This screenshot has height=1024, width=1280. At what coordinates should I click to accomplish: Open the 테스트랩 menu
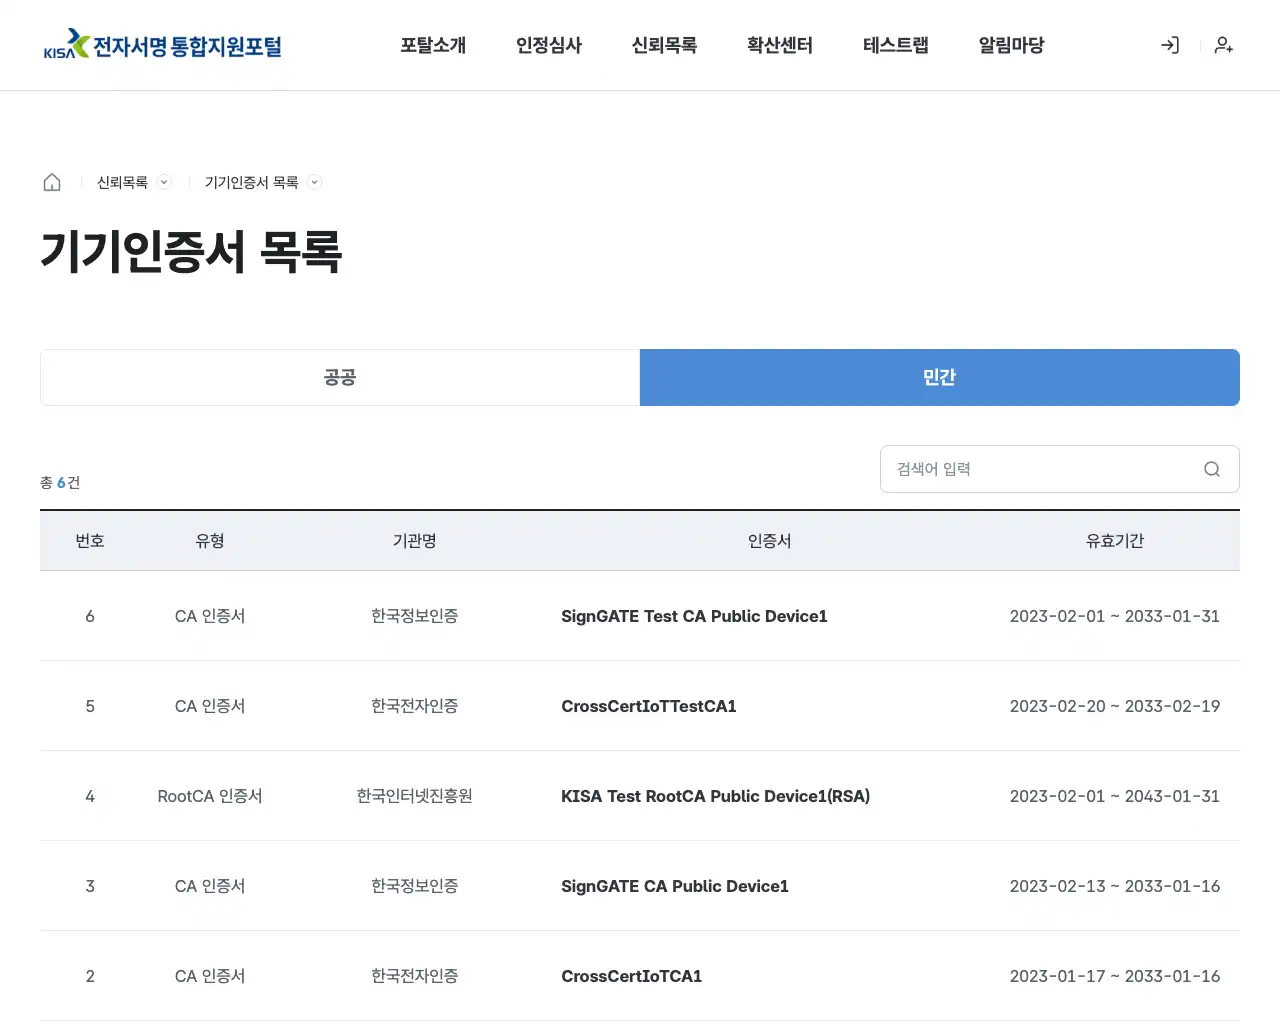pyautogui.click(x=896, y=45)
